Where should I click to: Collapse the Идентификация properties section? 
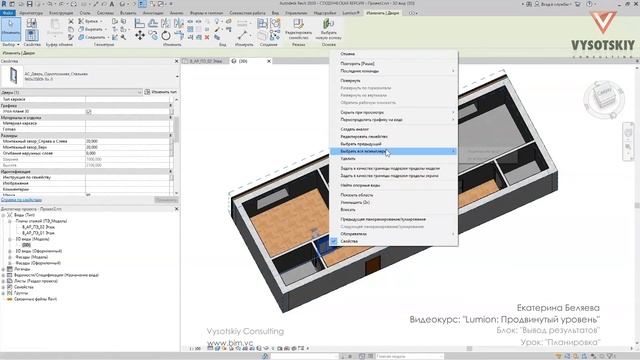pos(171,171)
